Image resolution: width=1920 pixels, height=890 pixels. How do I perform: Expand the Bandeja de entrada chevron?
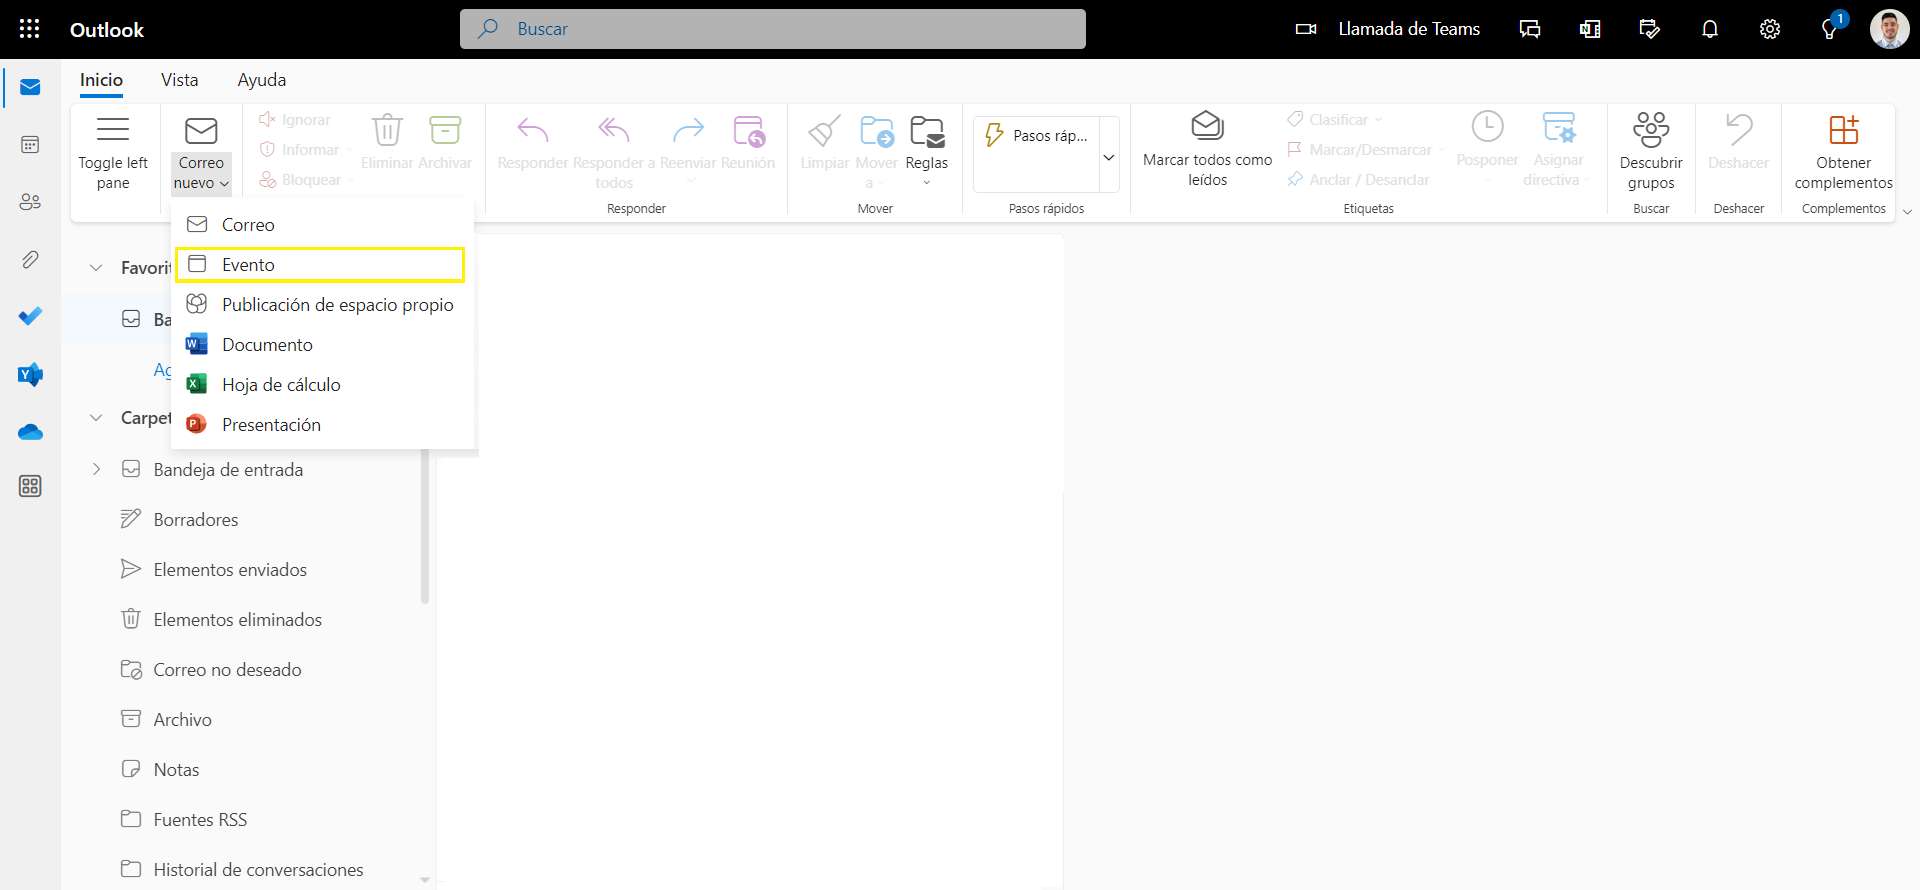click(96, 469)
